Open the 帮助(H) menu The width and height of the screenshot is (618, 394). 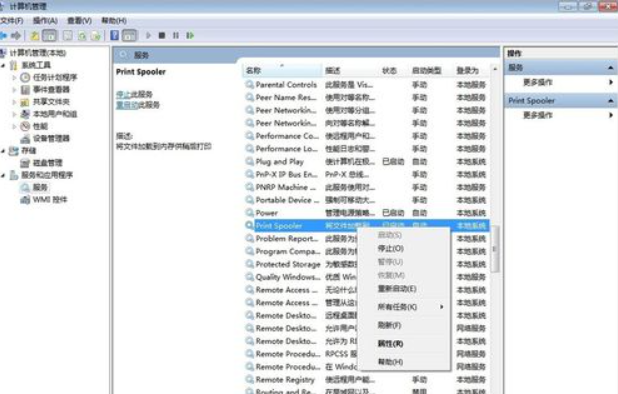click(x=114, y=20)
